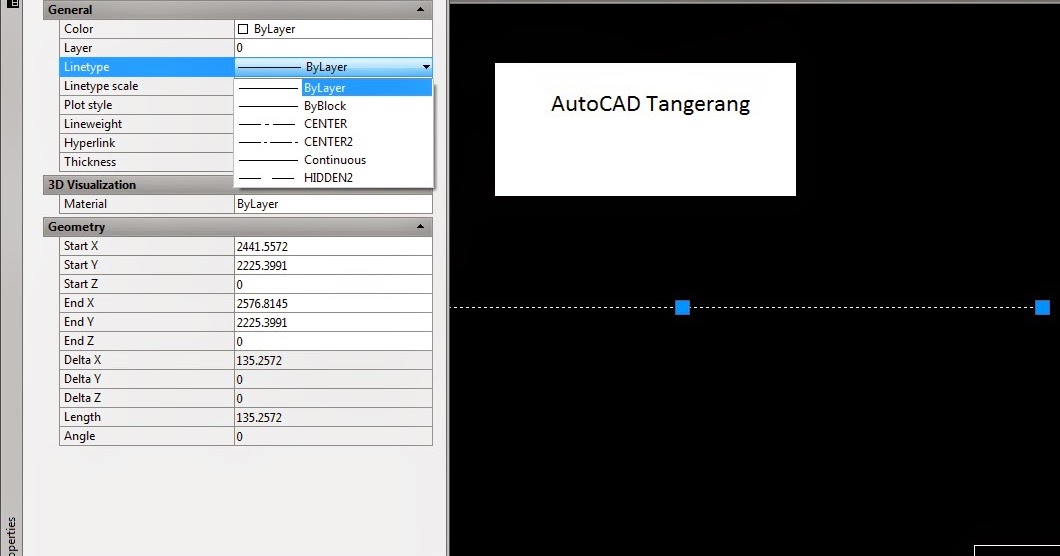This screenshot has width=1060, height=556.
Task: Click the Properties palette title bar
Action: [11, 278]
